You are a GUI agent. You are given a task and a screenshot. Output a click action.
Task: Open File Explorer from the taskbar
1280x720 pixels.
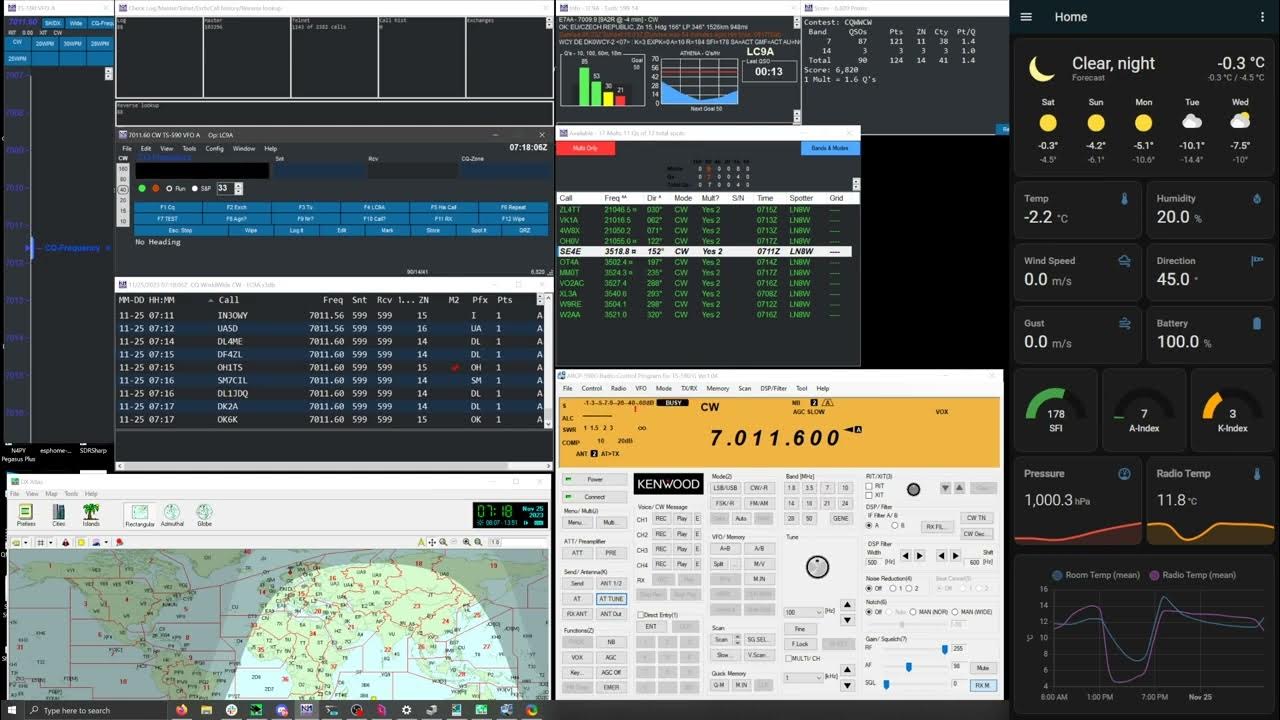[x=206, y=710]
